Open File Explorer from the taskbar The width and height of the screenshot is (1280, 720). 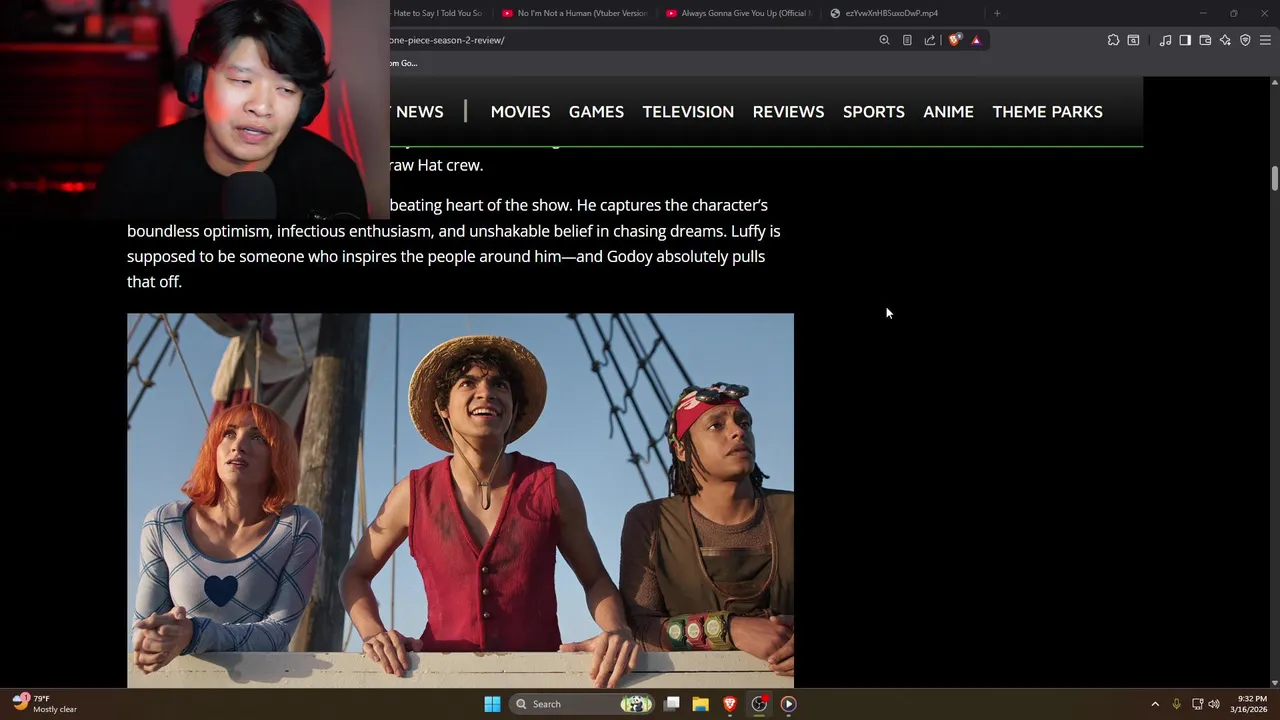pyautogui.click(x=701, y=704)
